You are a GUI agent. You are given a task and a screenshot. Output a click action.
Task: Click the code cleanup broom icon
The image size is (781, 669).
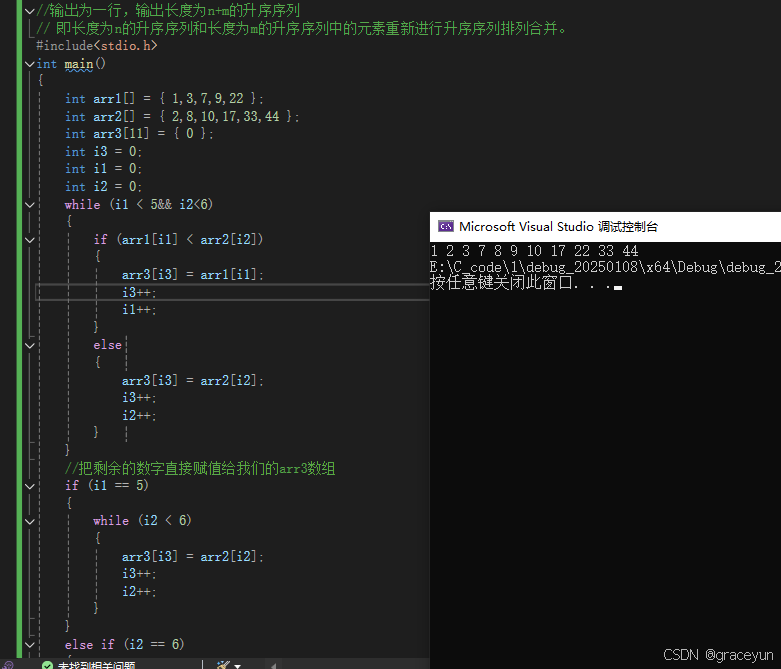click(223, 665)
